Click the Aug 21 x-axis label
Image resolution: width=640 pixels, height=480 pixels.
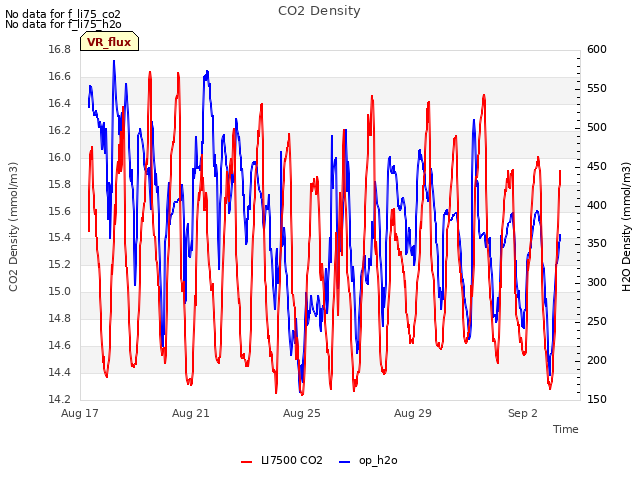pos(191,413)
